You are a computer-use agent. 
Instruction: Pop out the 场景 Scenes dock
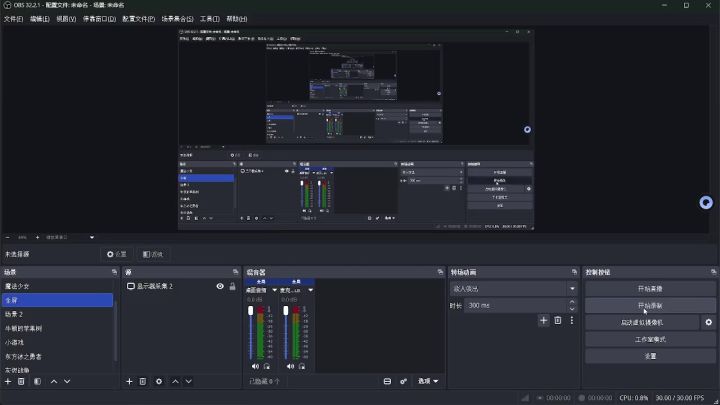(114, 272)
